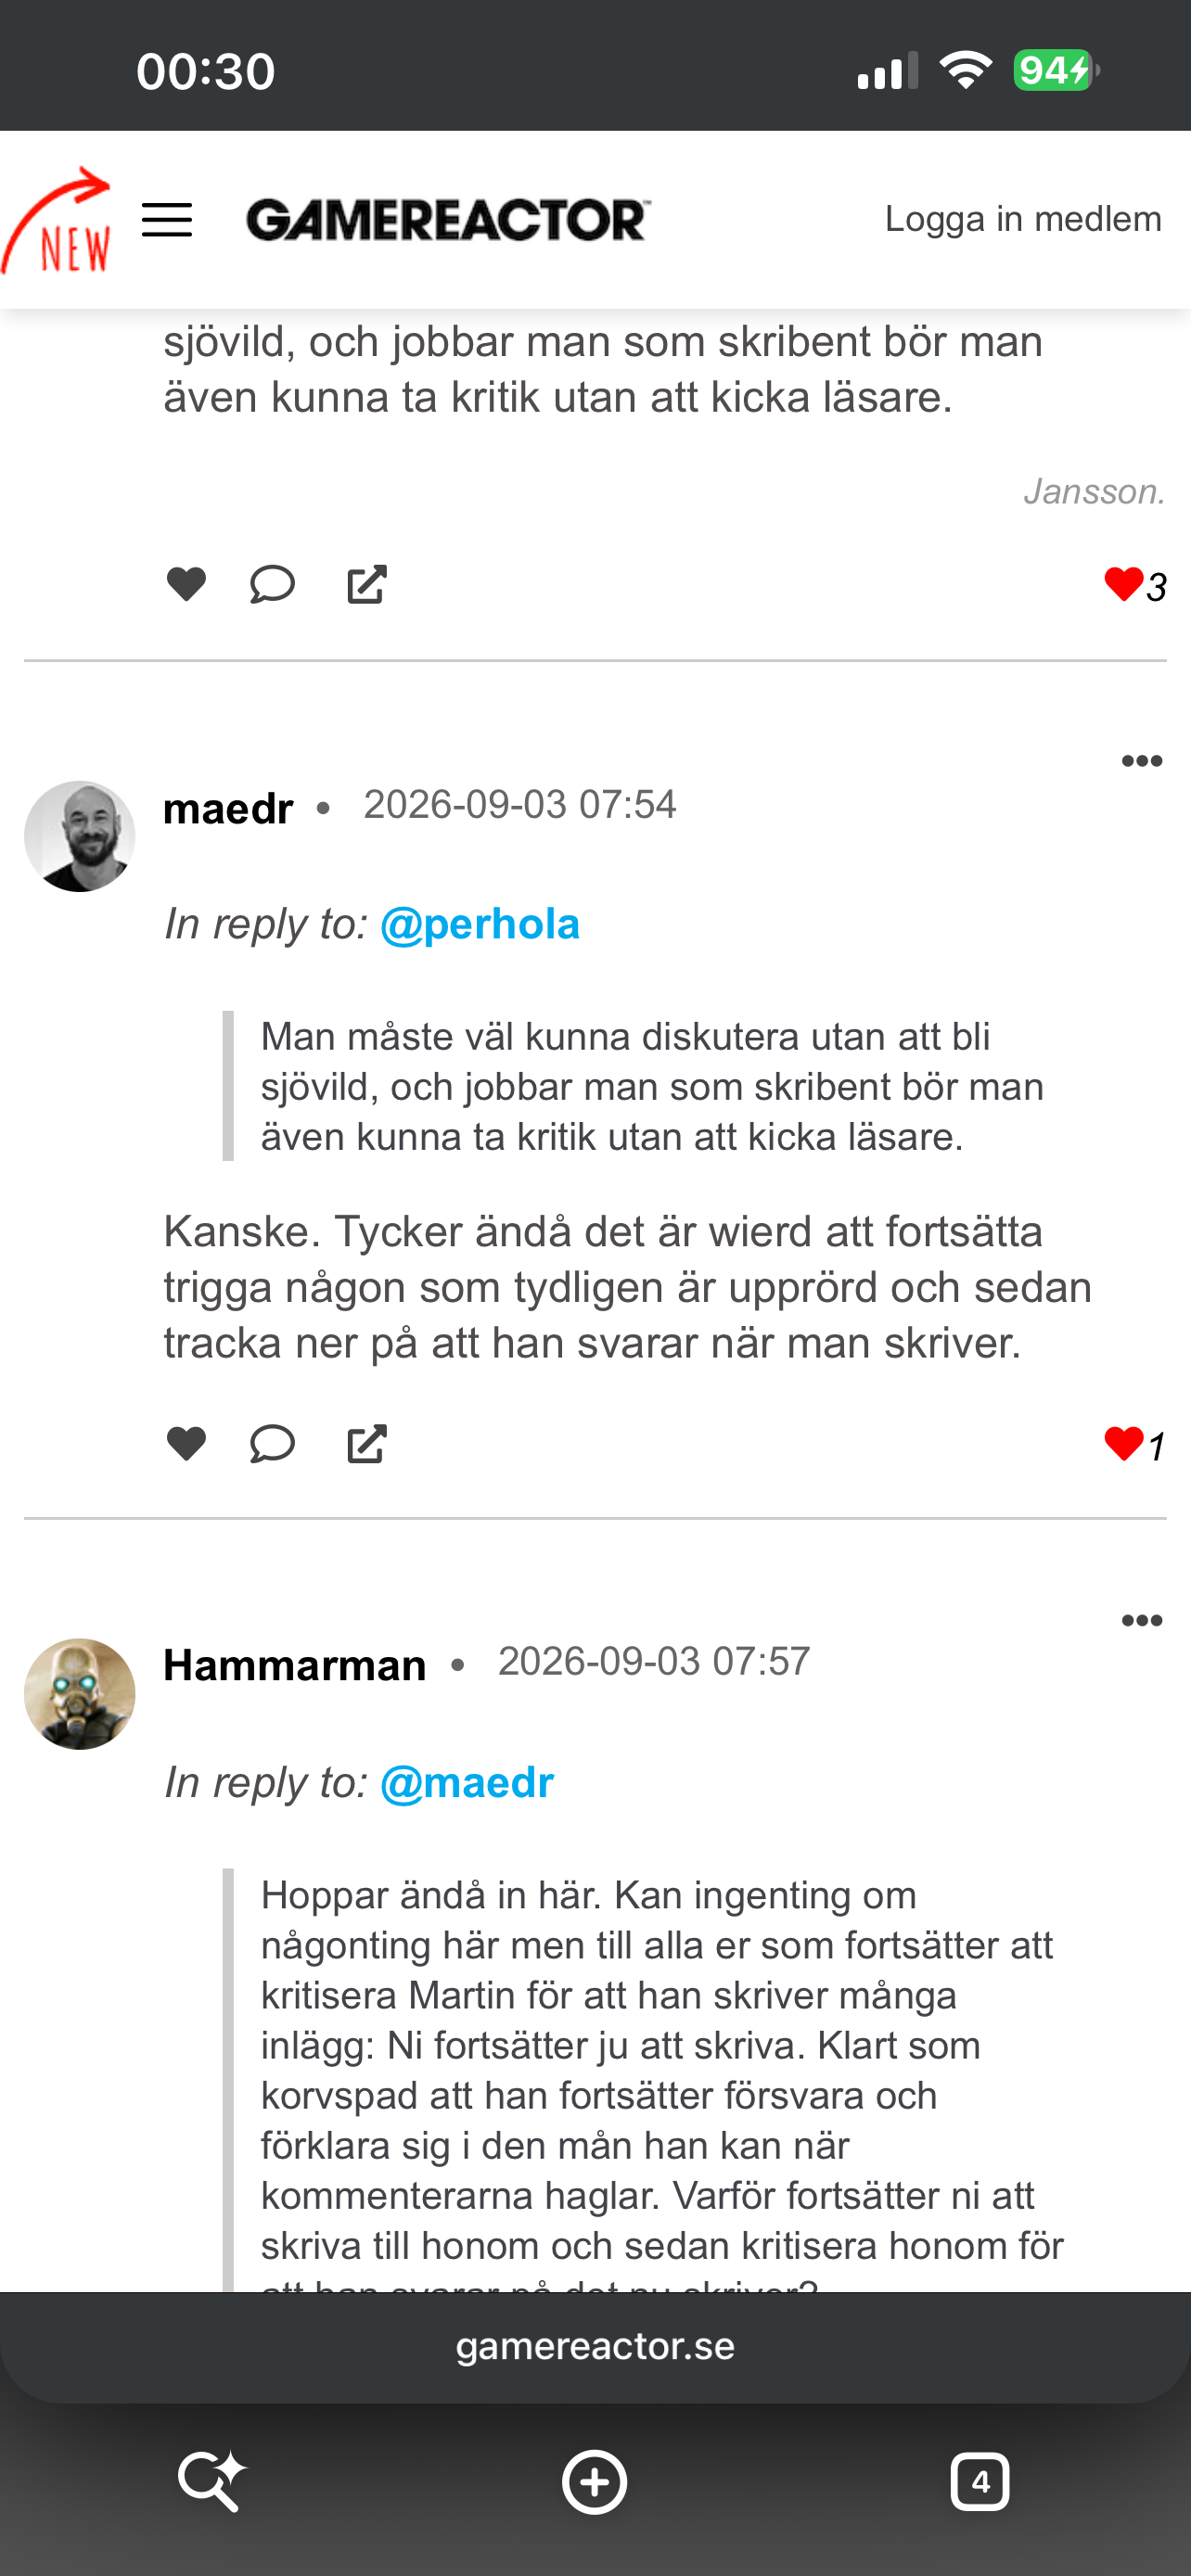Open the @maedr mention link
This screenshot has width=1191, height=2576.
point(467,1783)
